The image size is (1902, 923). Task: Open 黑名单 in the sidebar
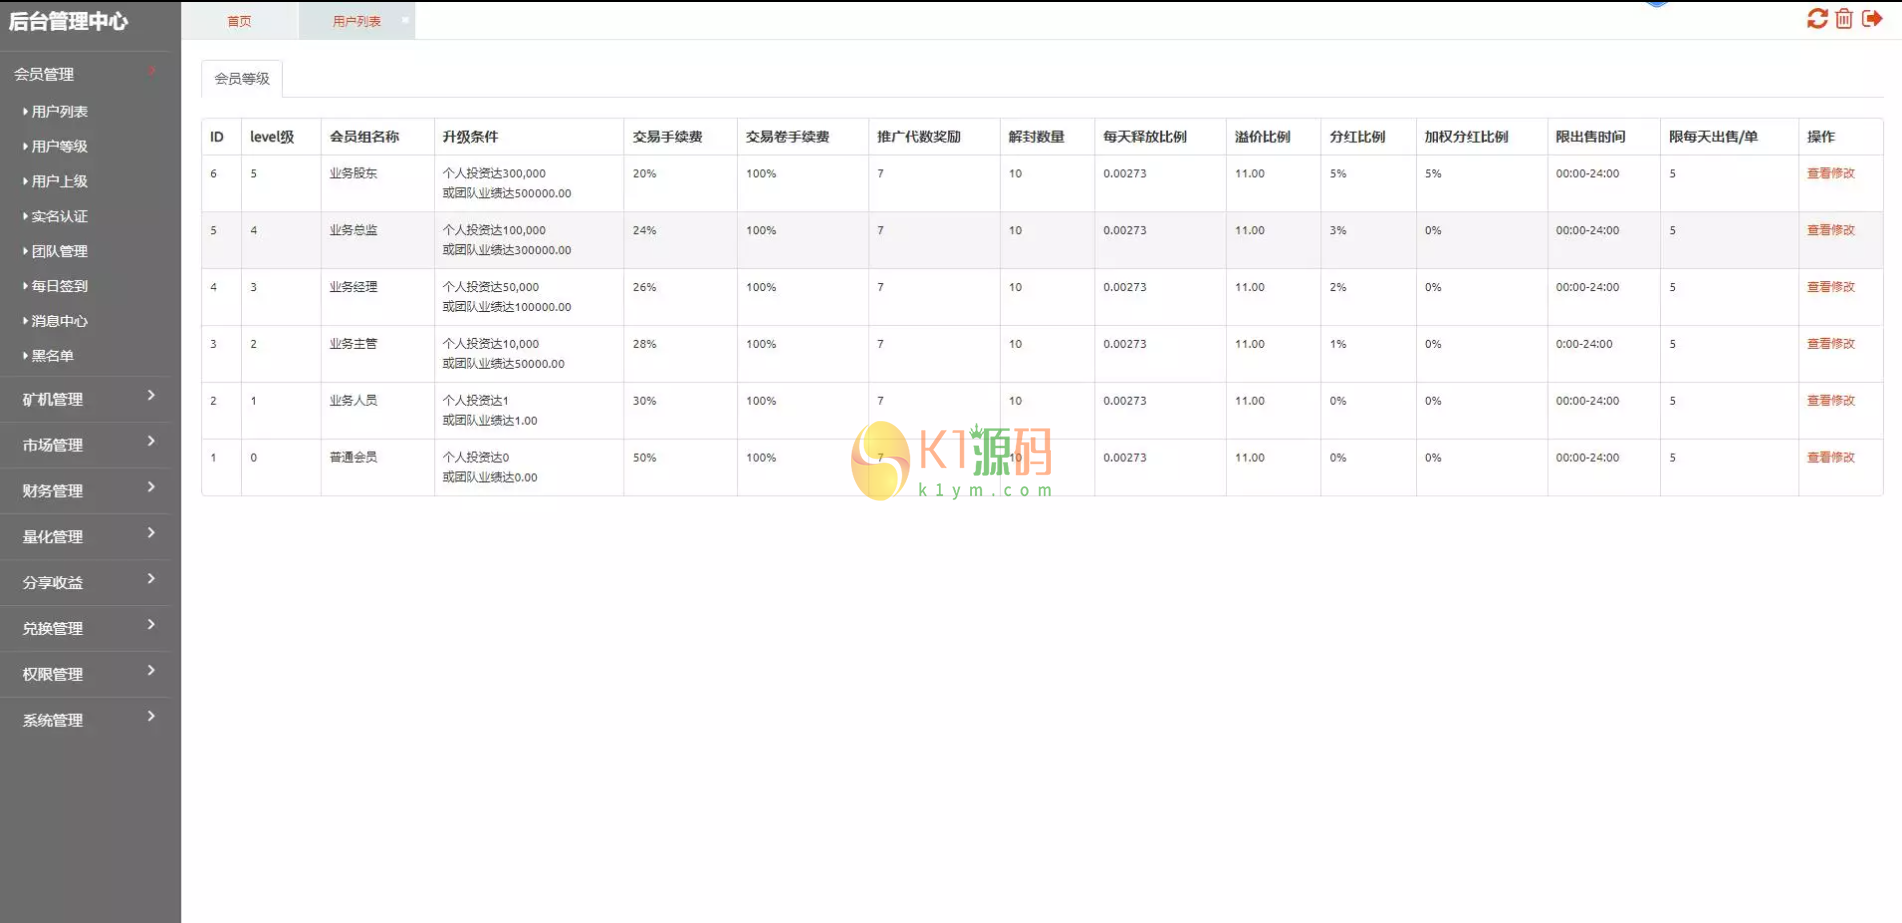point(52,356)
